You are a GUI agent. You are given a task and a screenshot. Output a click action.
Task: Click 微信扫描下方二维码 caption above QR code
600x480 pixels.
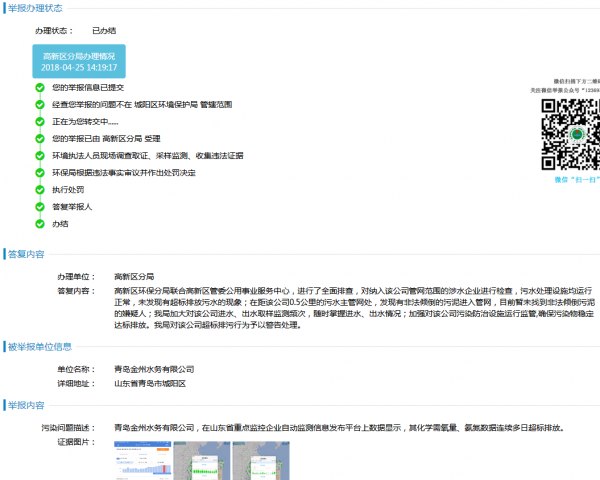577,82
